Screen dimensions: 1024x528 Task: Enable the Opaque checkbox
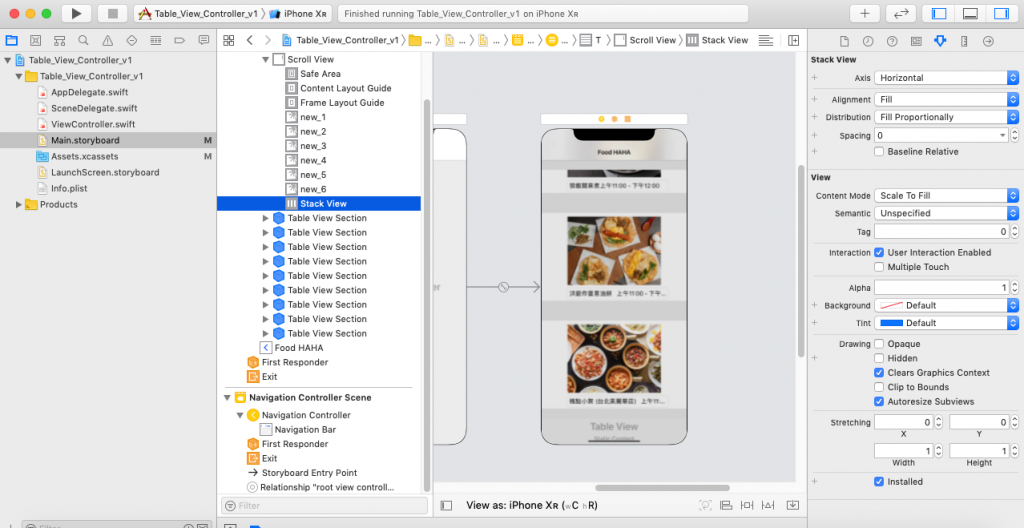(x=879, y=344)
